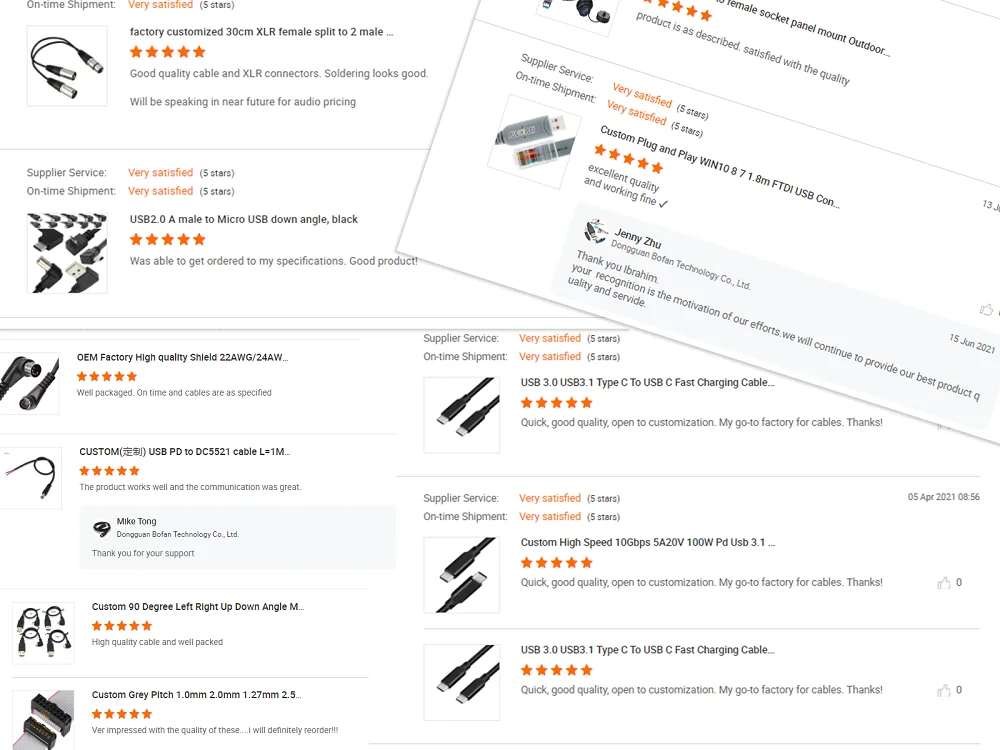Open 'OEM Factory High quality Shield 22AWG/24AW' title
This screenshot has width=1000, height=750.
point(182,357)
